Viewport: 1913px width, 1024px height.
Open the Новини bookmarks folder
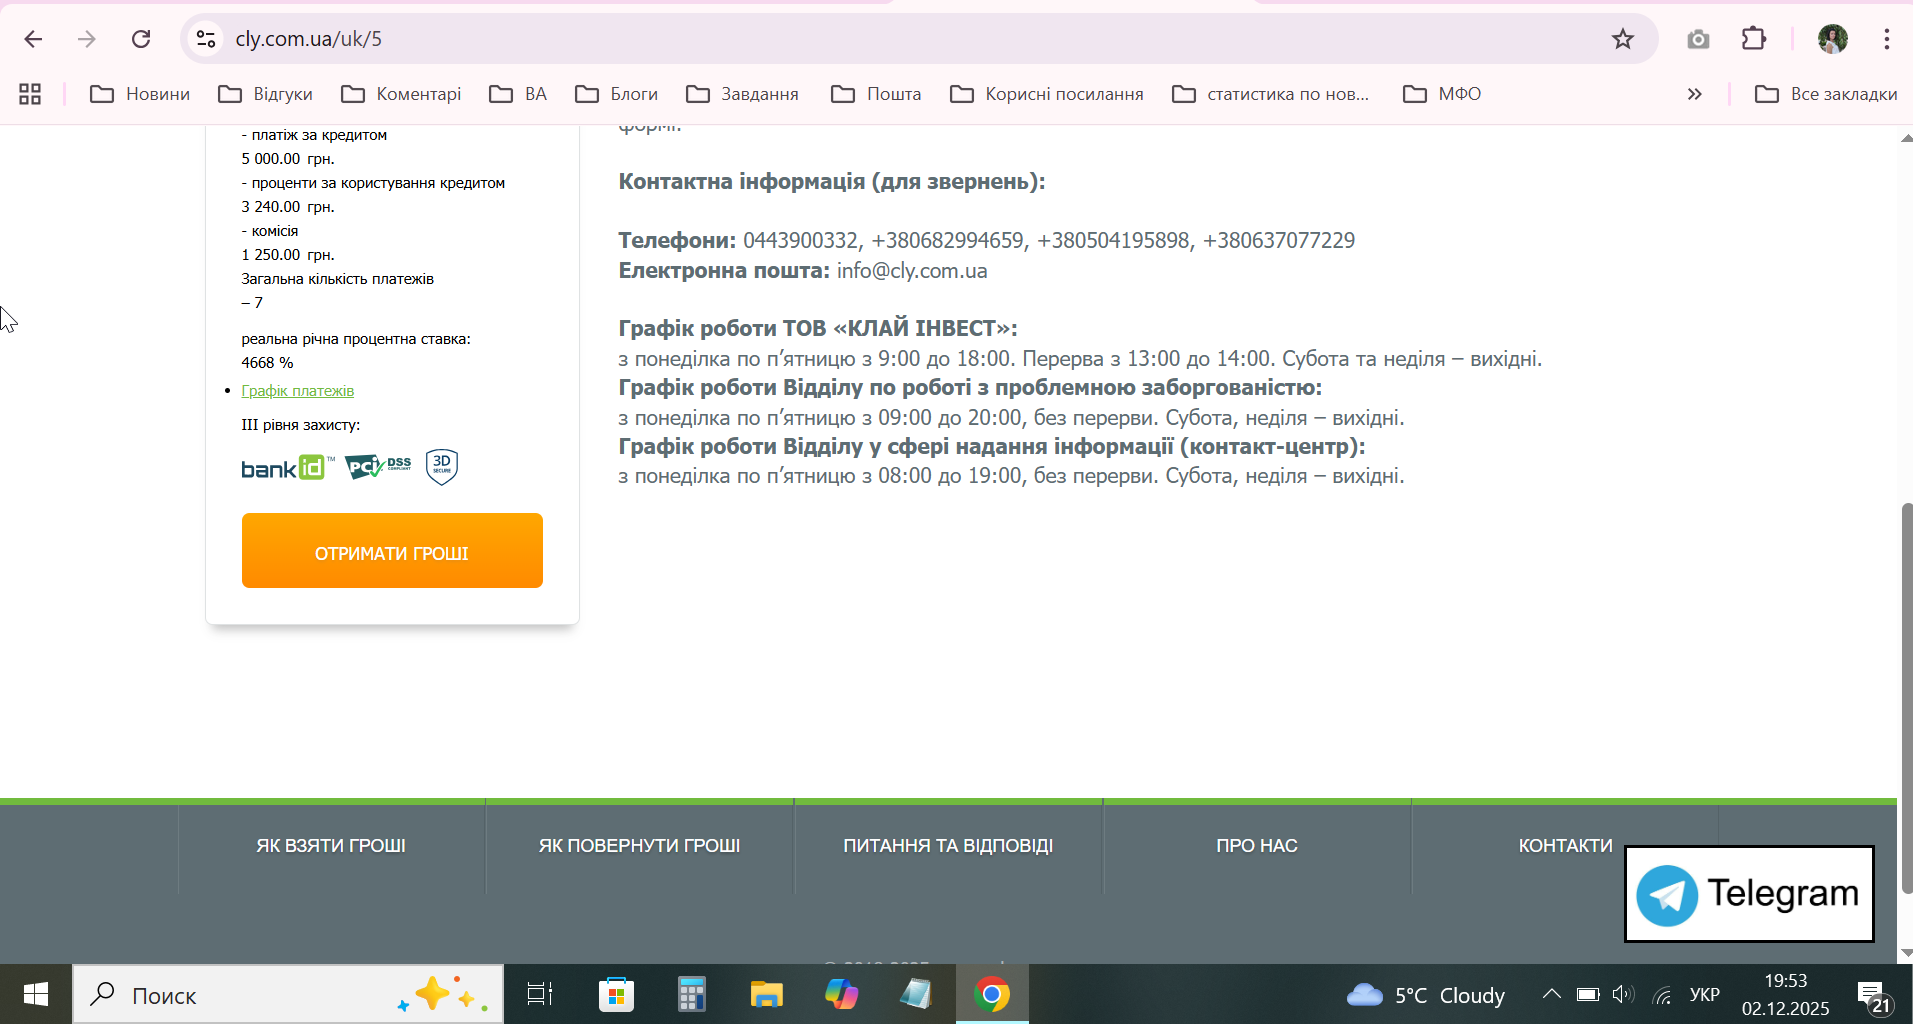[140, 94]
